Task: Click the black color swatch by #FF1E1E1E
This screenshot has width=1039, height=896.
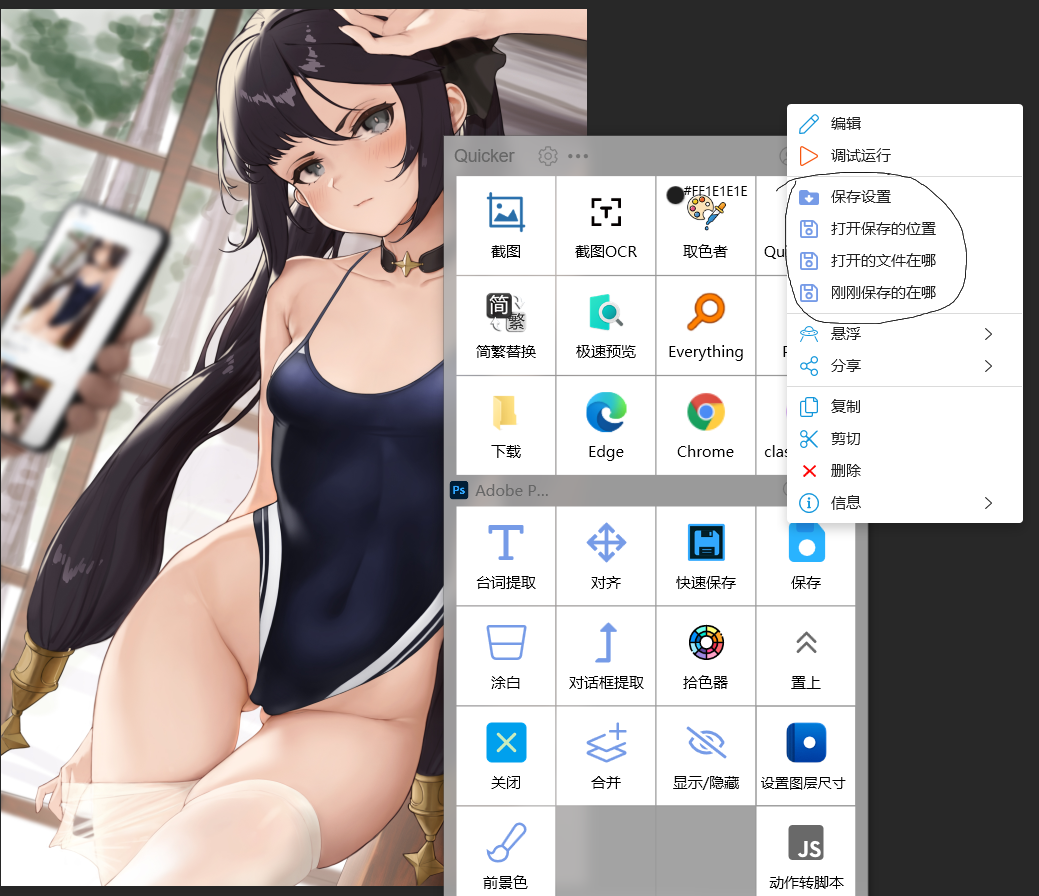Action: coord(675,195)
